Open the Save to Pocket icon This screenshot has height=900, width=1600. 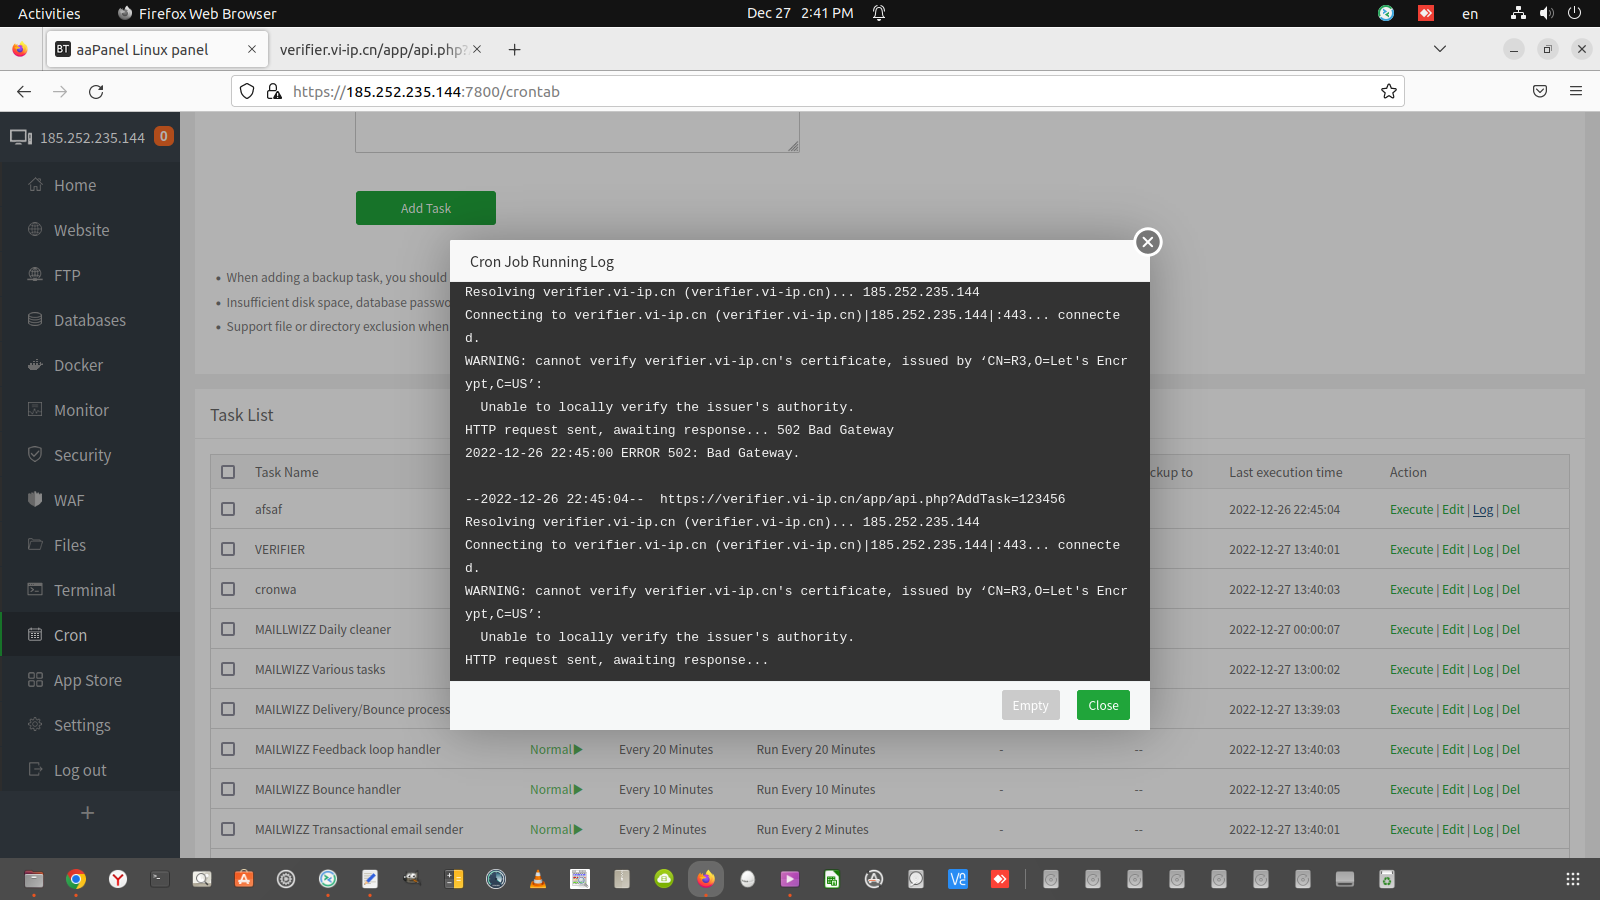1540,91
